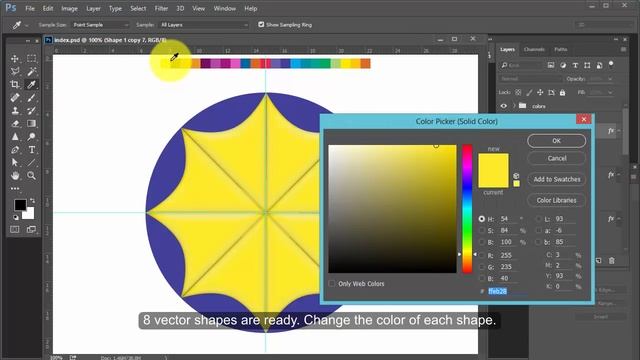This screenshot has width=640, height=360.
Task: Open the Fill dropdown arrow
Action: click(610, 93)
